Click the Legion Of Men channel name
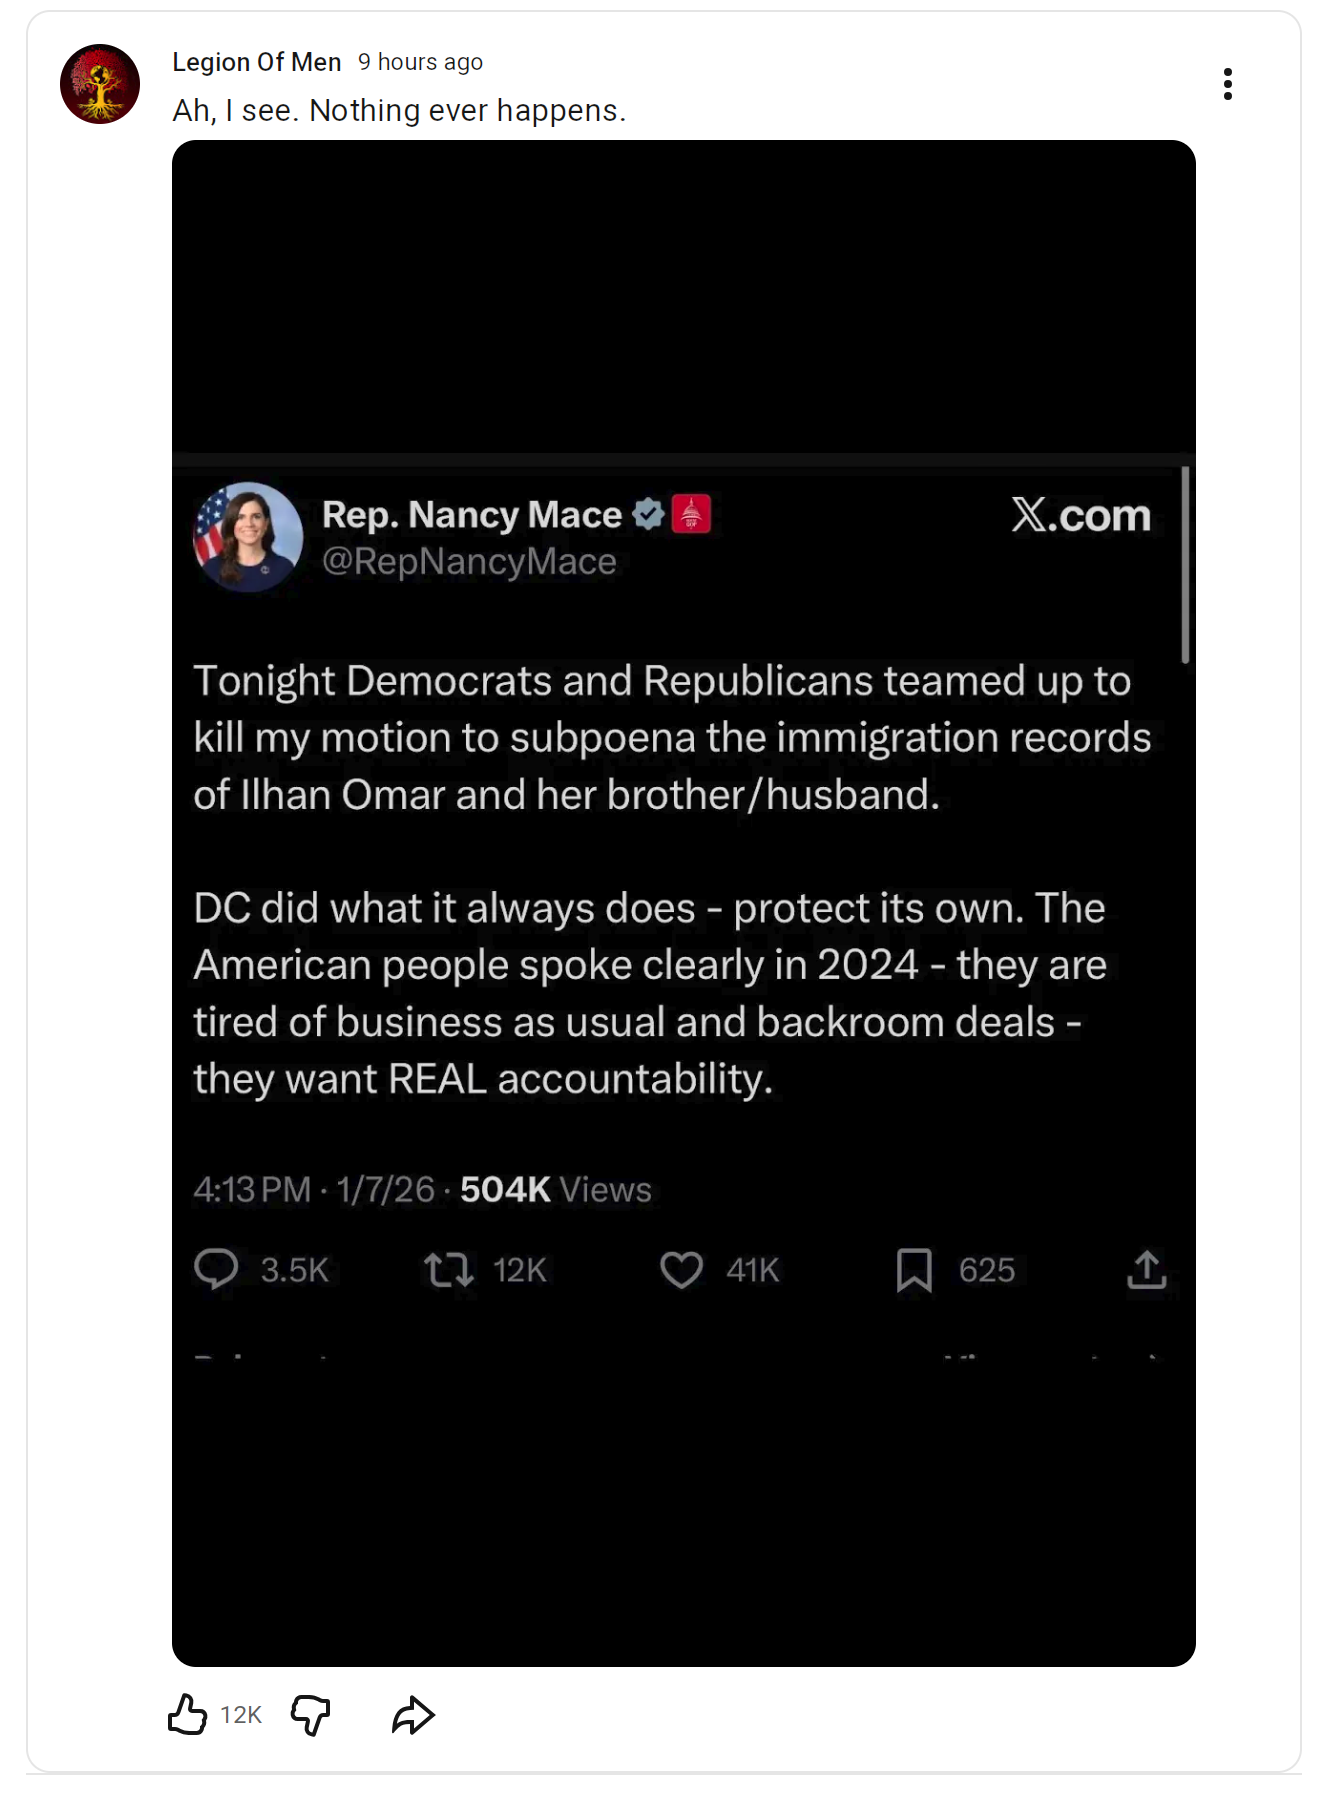 pyautogui.click(x=256, y=62)
